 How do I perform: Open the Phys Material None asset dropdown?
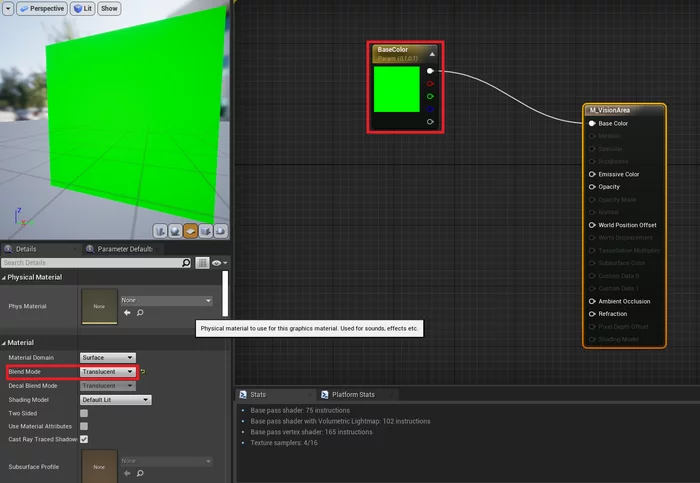pyautogui.click(x=166, y=300)
